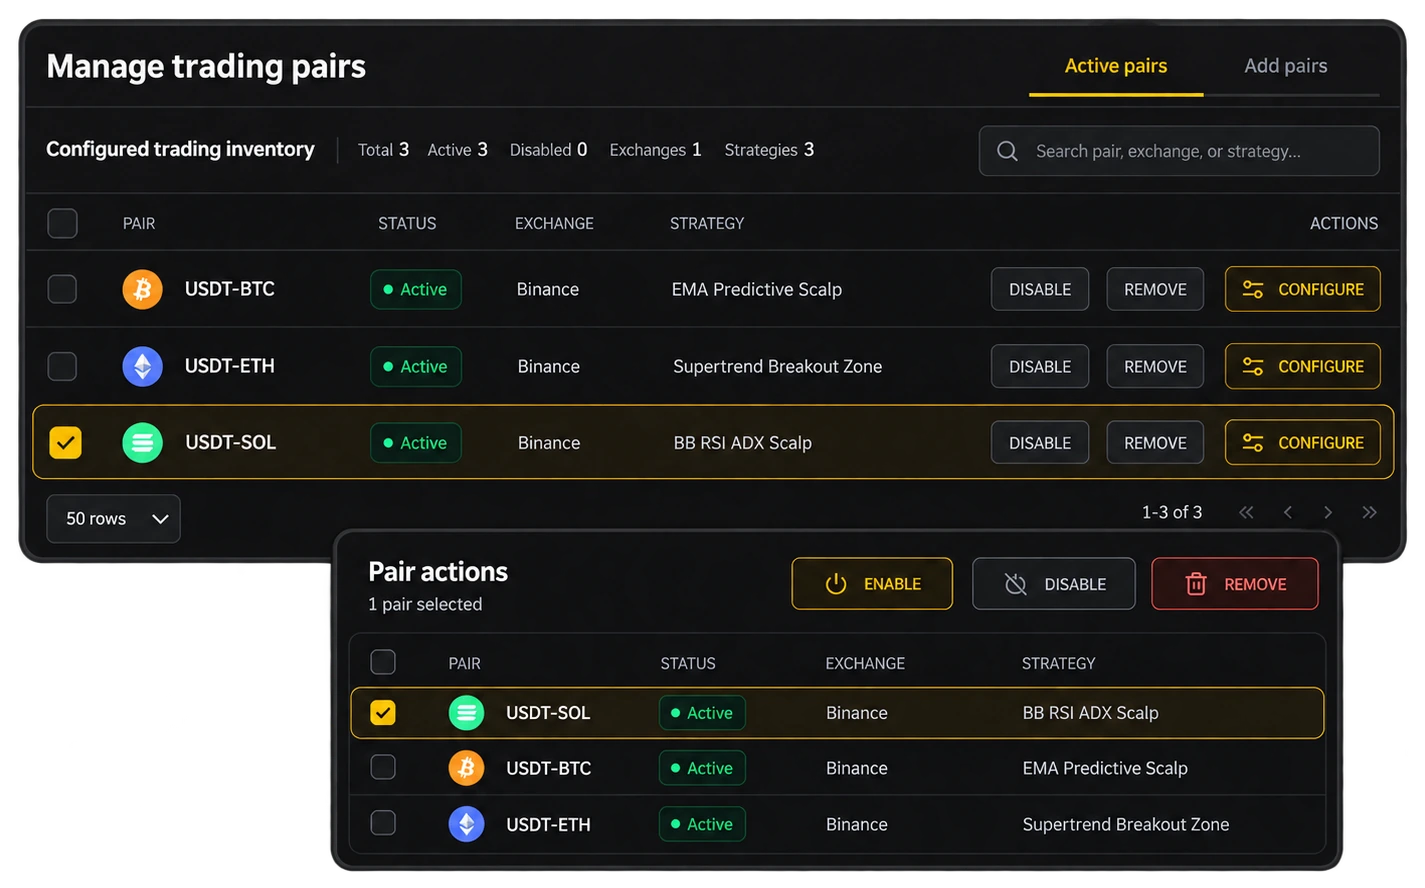Select the USDT-ETH row checkbox in main table
1425x888 pixels.
click(x=62, y=366)
